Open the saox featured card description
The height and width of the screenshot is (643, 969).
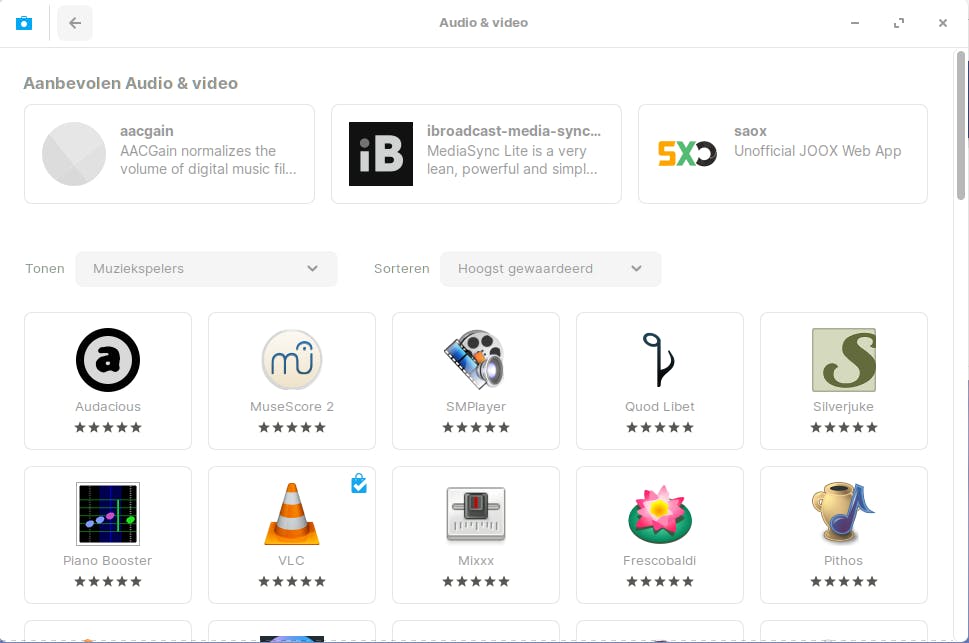click(818, 151)
